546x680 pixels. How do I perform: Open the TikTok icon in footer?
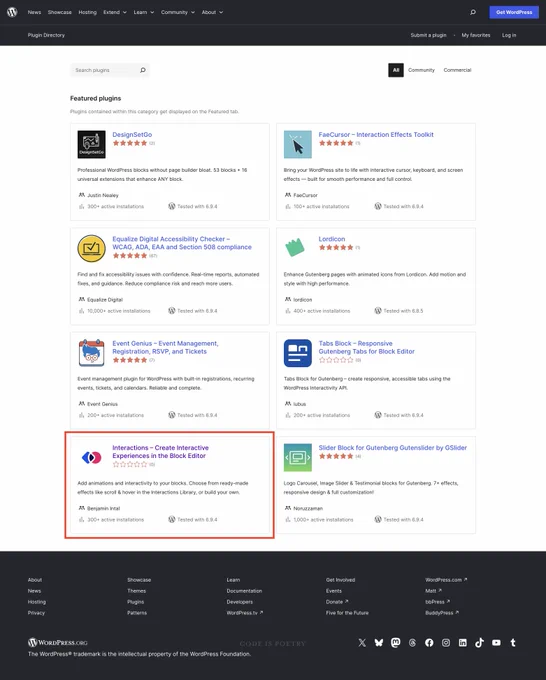[x=479, y=643]
